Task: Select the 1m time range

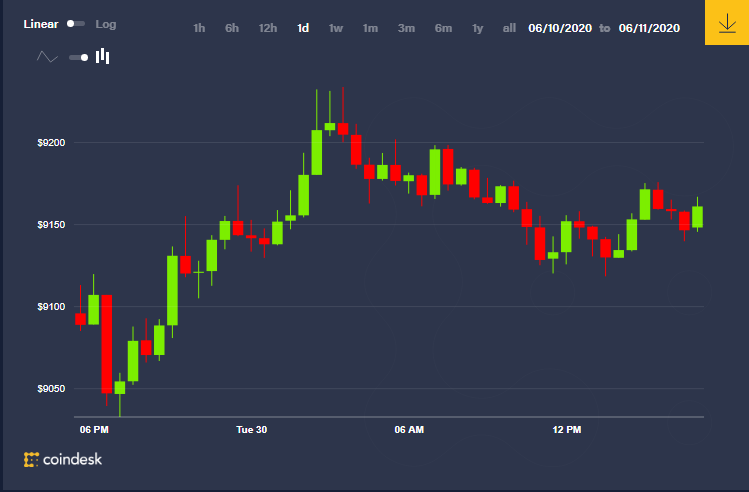Action: tap(370, 28)
